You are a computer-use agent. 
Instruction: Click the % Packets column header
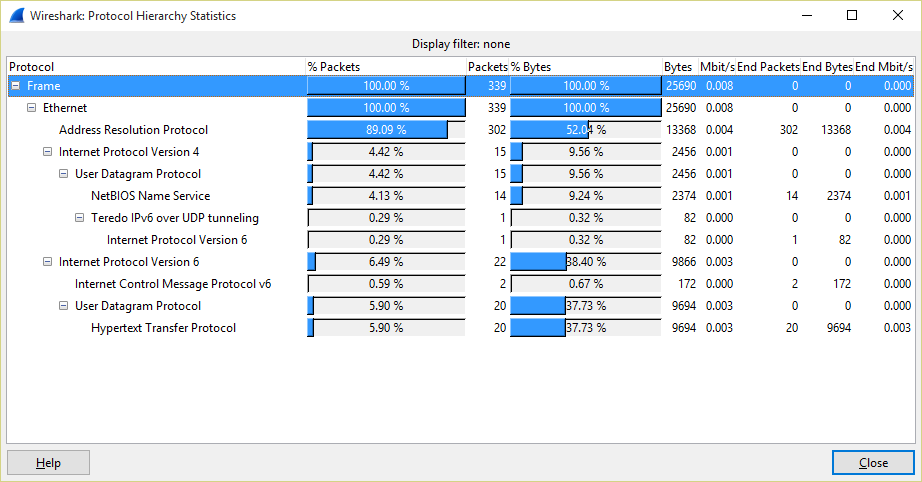click(333, 66)
